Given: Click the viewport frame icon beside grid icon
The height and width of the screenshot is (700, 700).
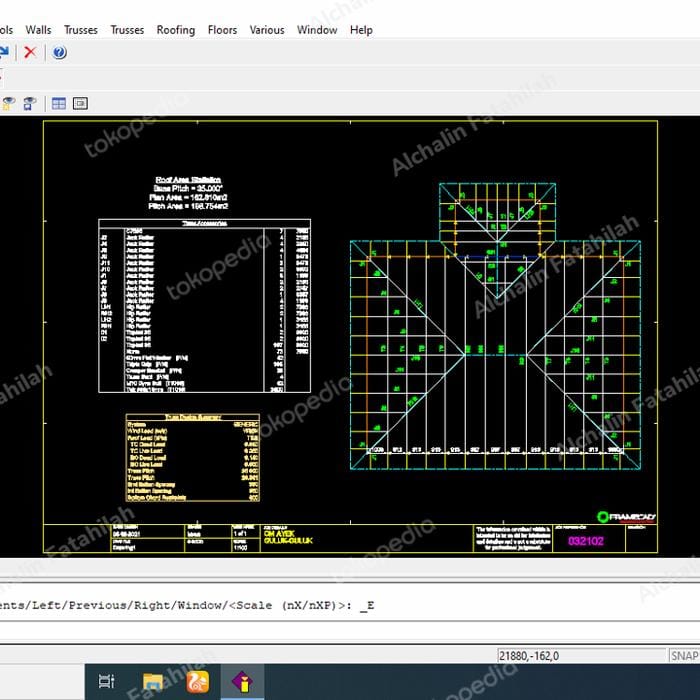Looking at the screenshot, I should point(80,104).
